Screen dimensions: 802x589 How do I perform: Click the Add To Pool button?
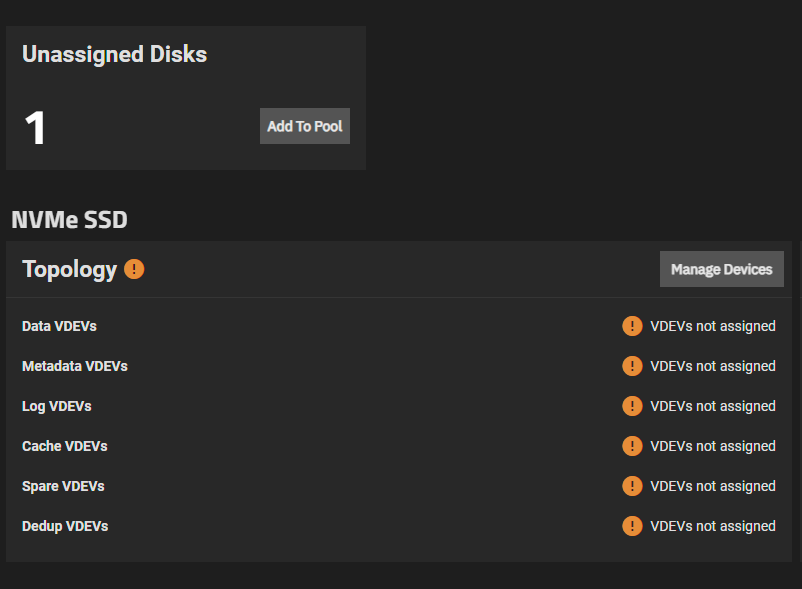pos(305,126)
